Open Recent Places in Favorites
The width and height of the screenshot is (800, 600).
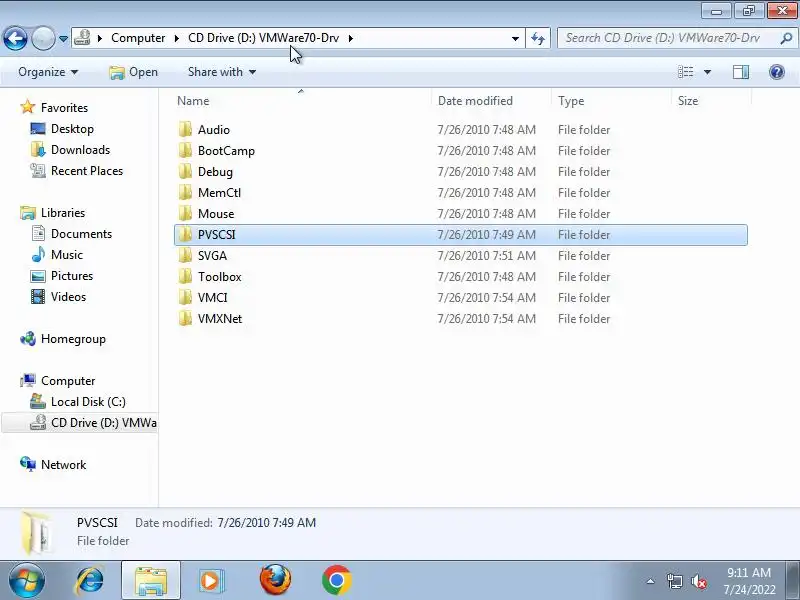[77, 170]
